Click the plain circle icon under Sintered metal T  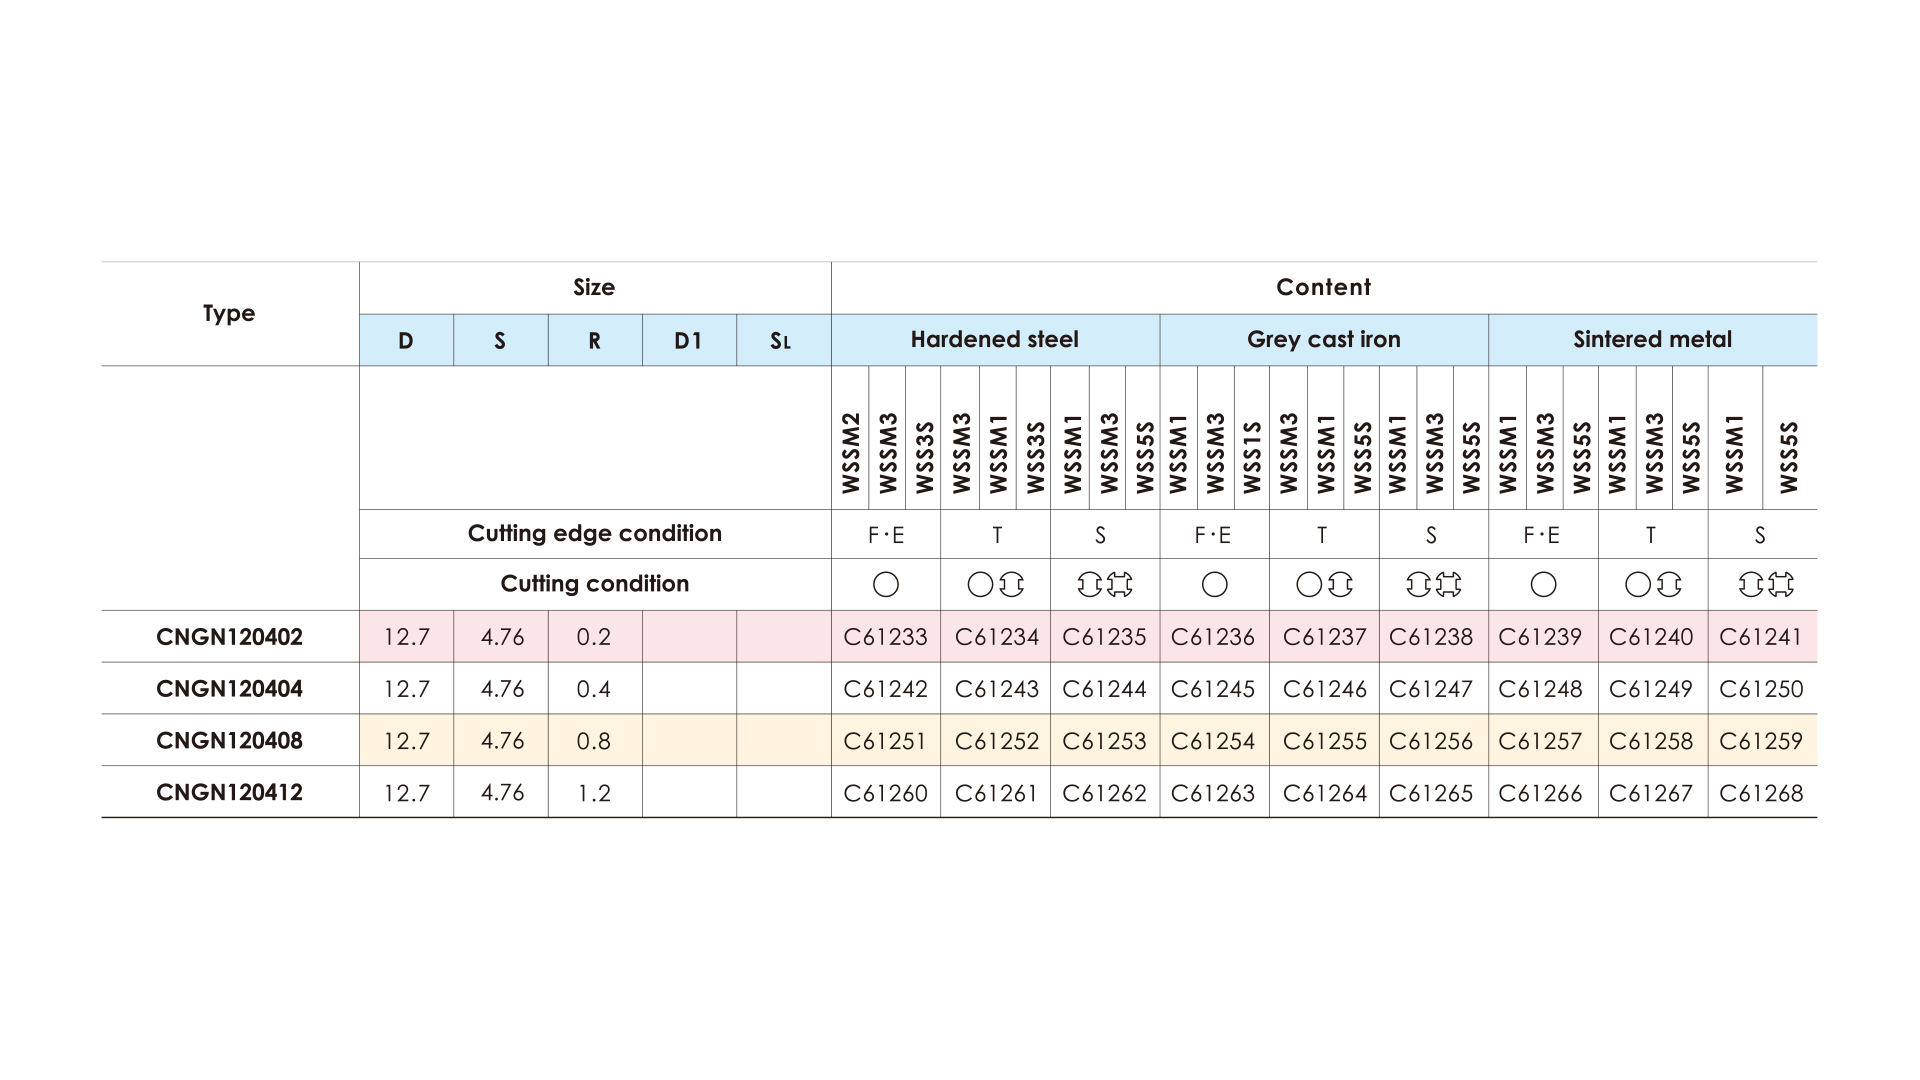pyautogui.click(x=1637, y=585)
